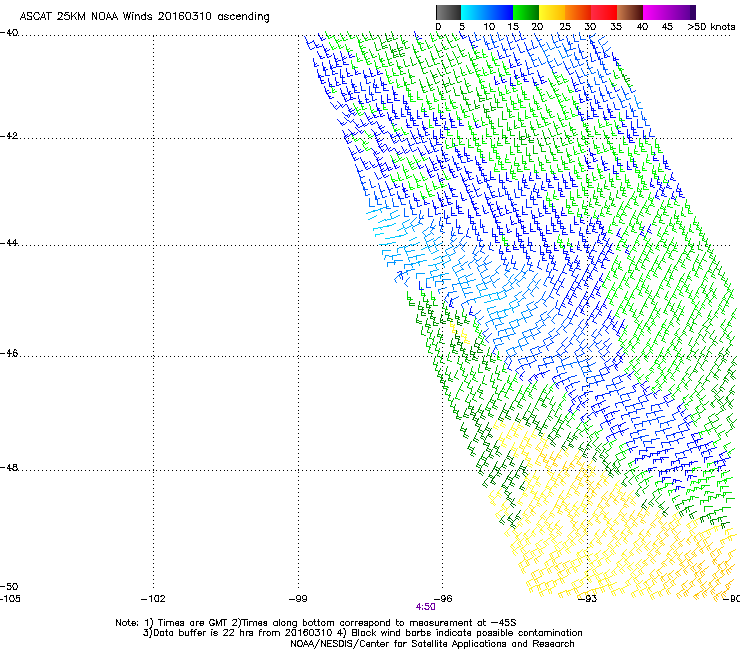Click the note line starting 'Note: 1) Times are GMT'
The image size is (740, 650).
point(316,623)
